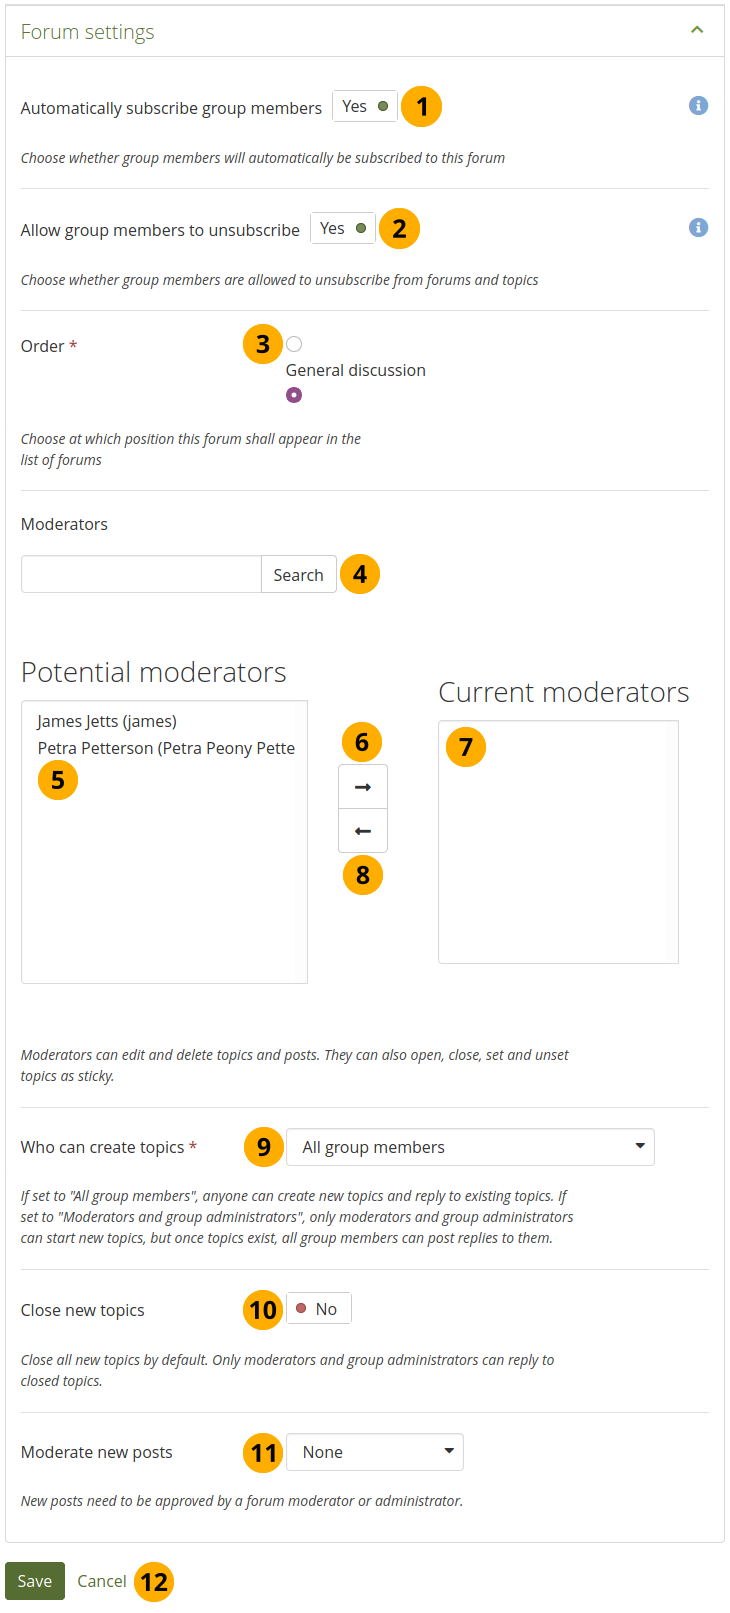Click right arrow to add moderator
This screenshot has width=730, height=1613.
363,787
